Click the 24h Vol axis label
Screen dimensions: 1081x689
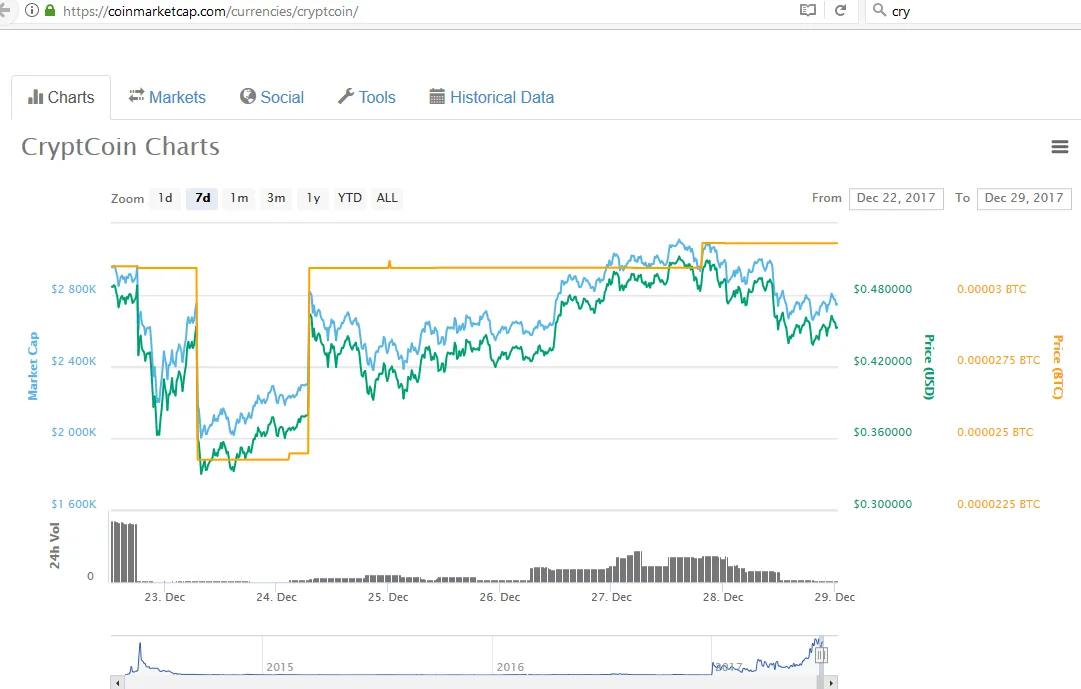point(54,546)
